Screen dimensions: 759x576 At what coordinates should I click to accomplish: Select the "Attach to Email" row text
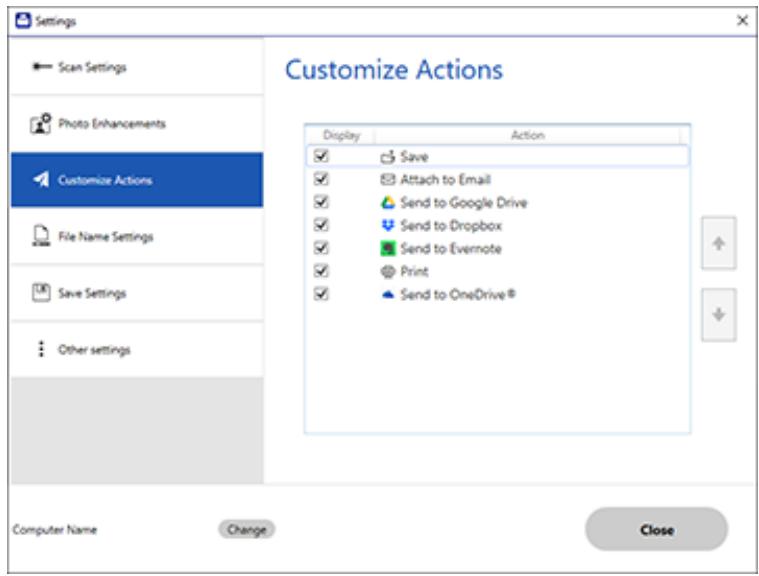[x=445, y=180]
